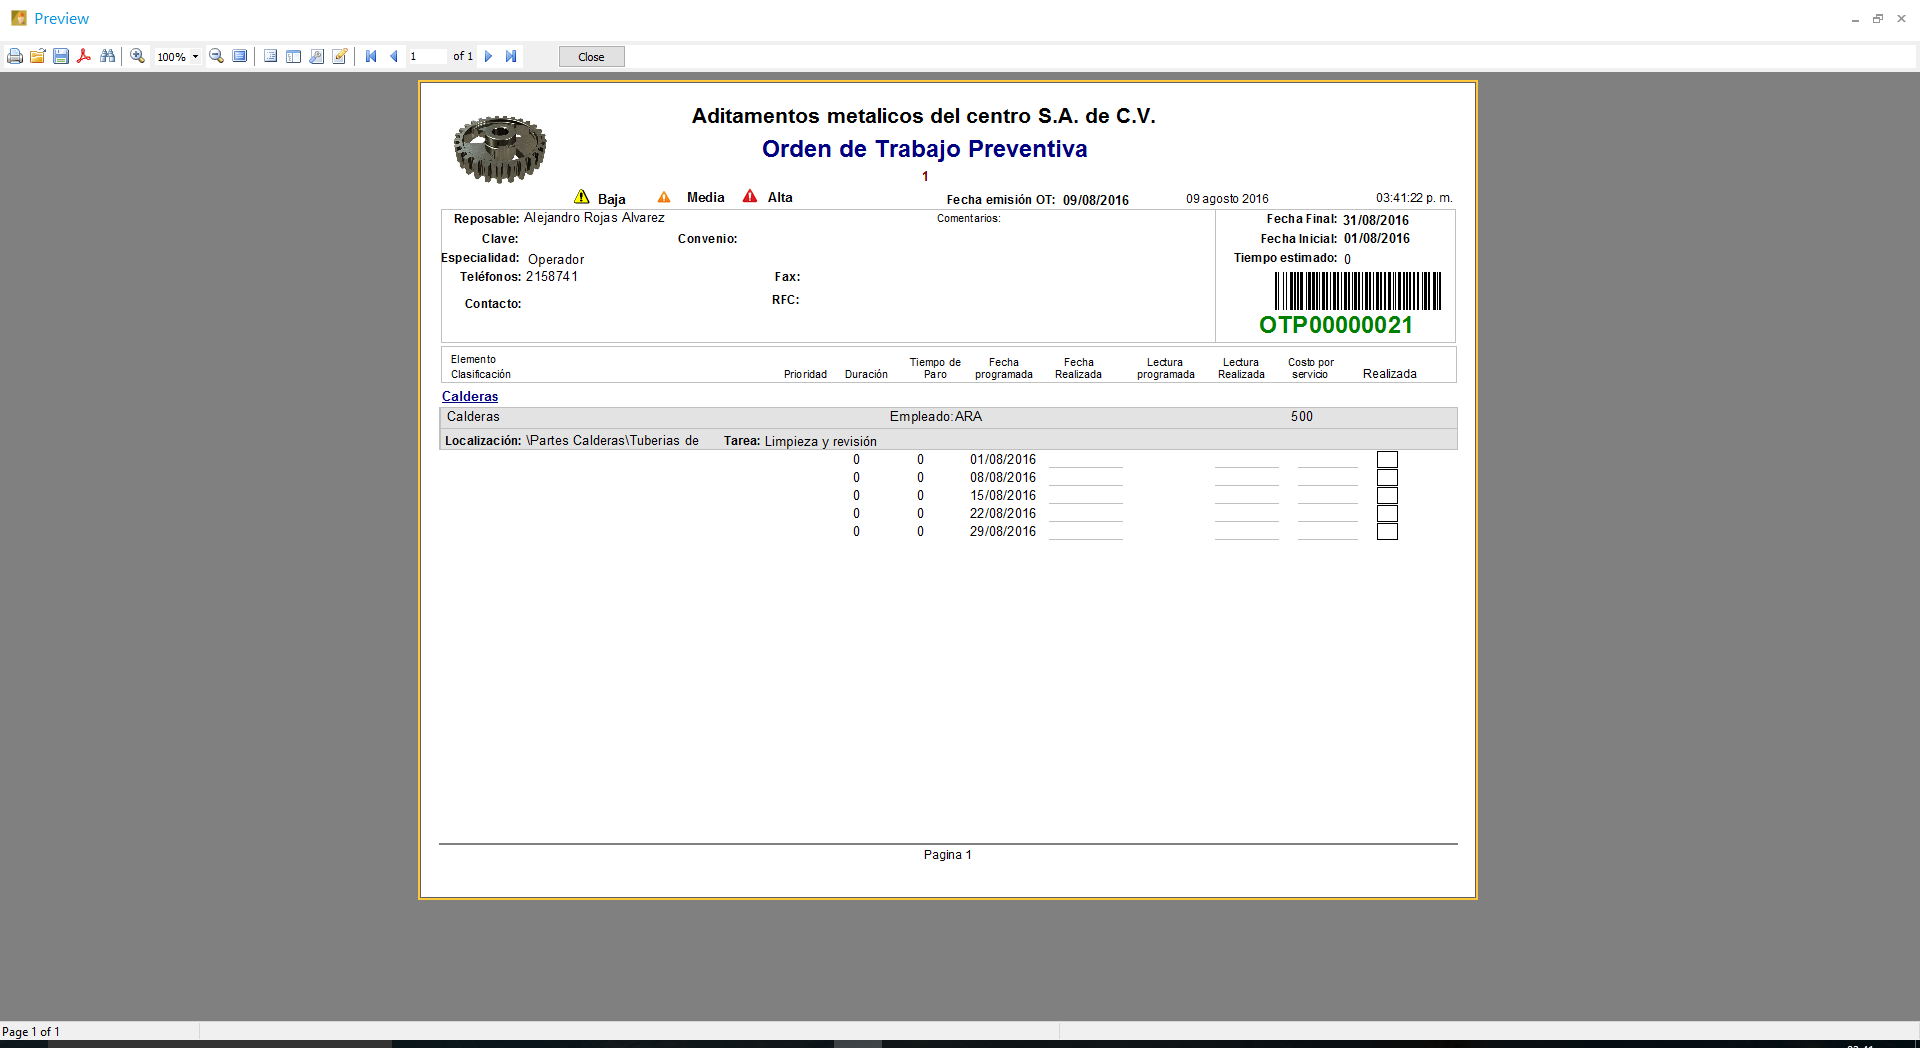The width and height of the screenshot is (1920, 1048).
Task: Open a report file with folder icon
Action: pos(38,57)
